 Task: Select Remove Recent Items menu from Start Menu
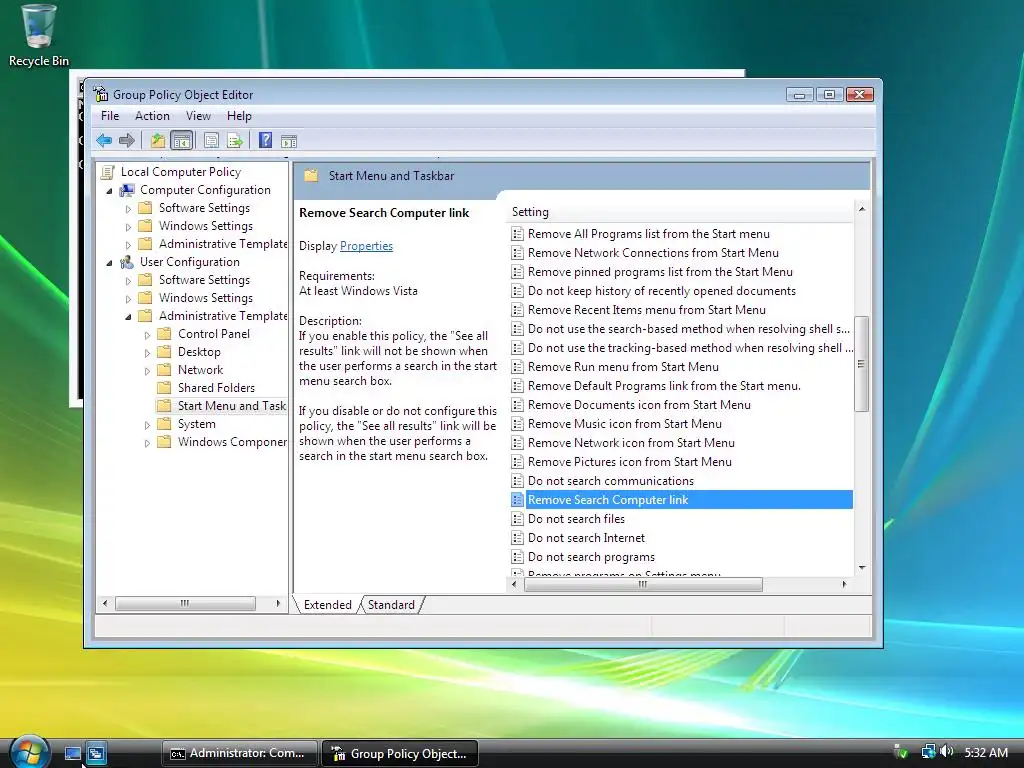pyautogui.click(x=647, y=310)
